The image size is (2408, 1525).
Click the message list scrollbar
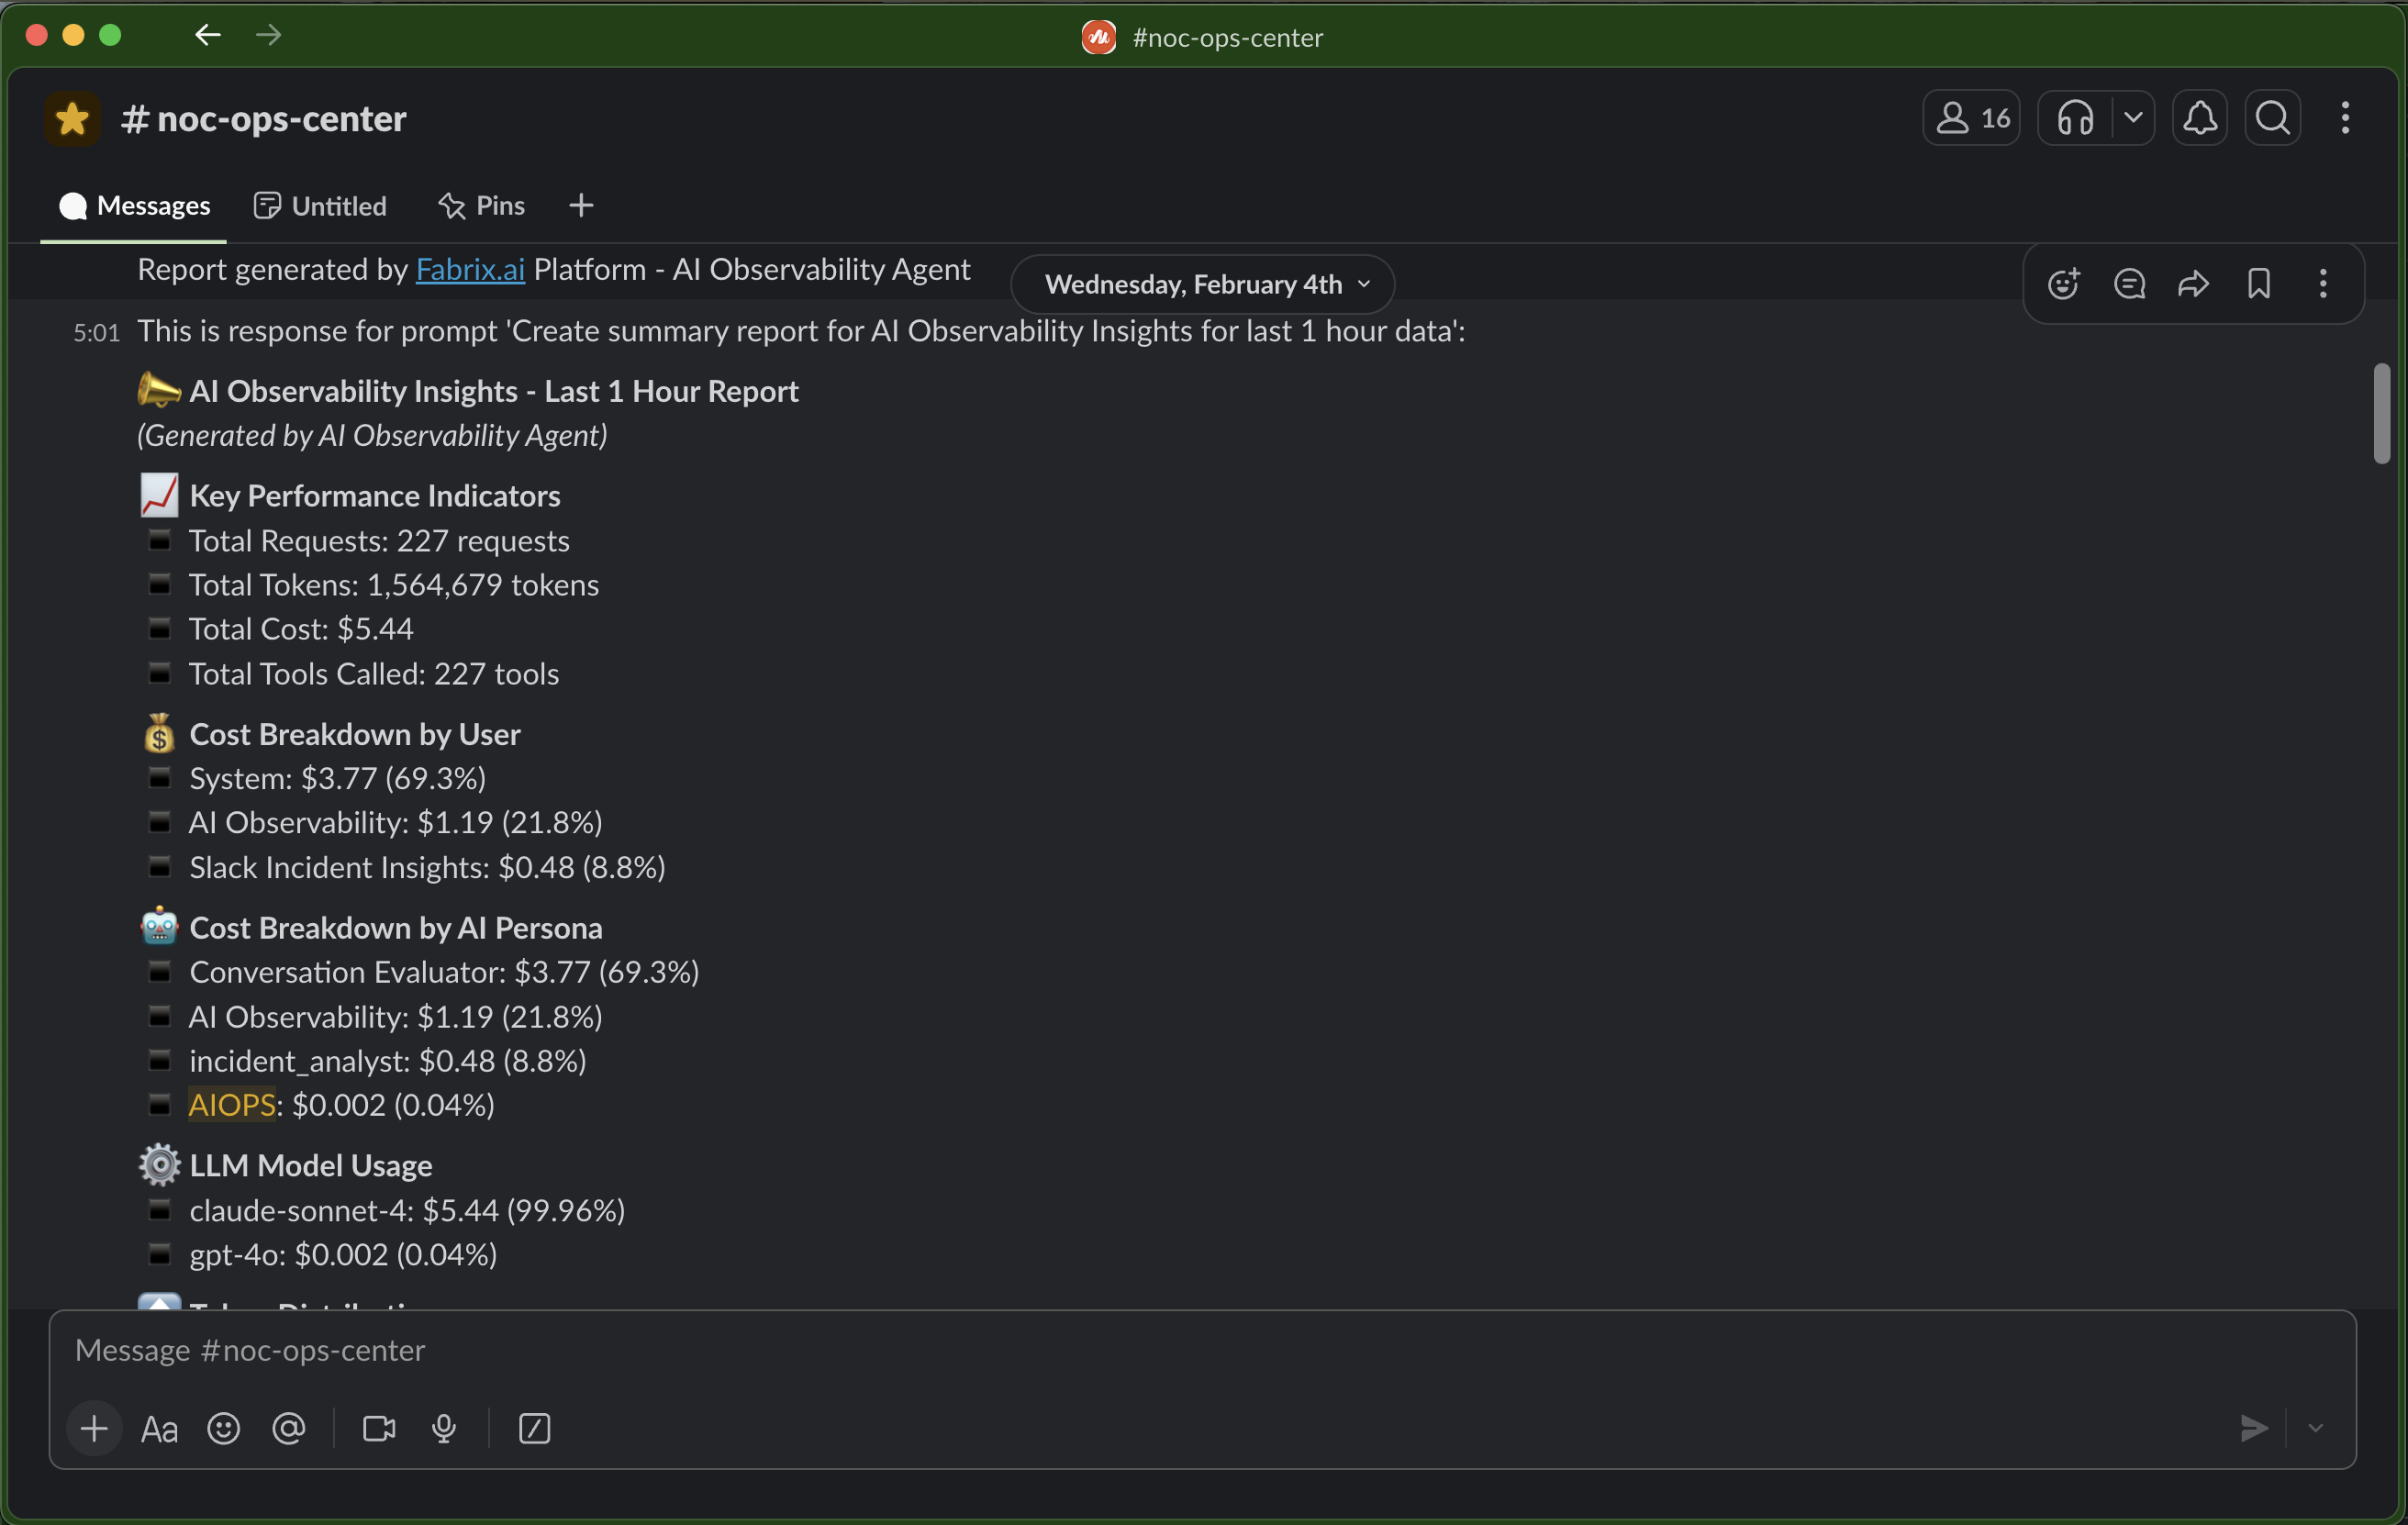coord(2381,414)
